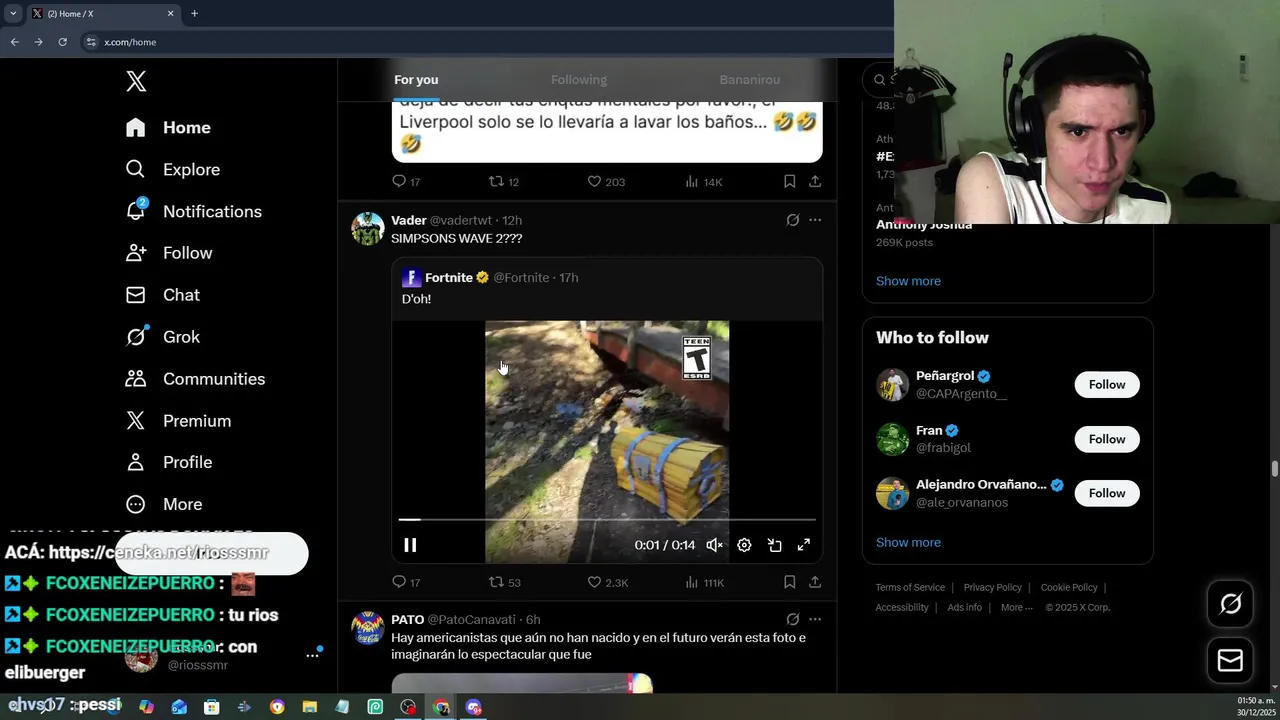Repost the Liverpool post with 12 reposts

pos(503,182)
